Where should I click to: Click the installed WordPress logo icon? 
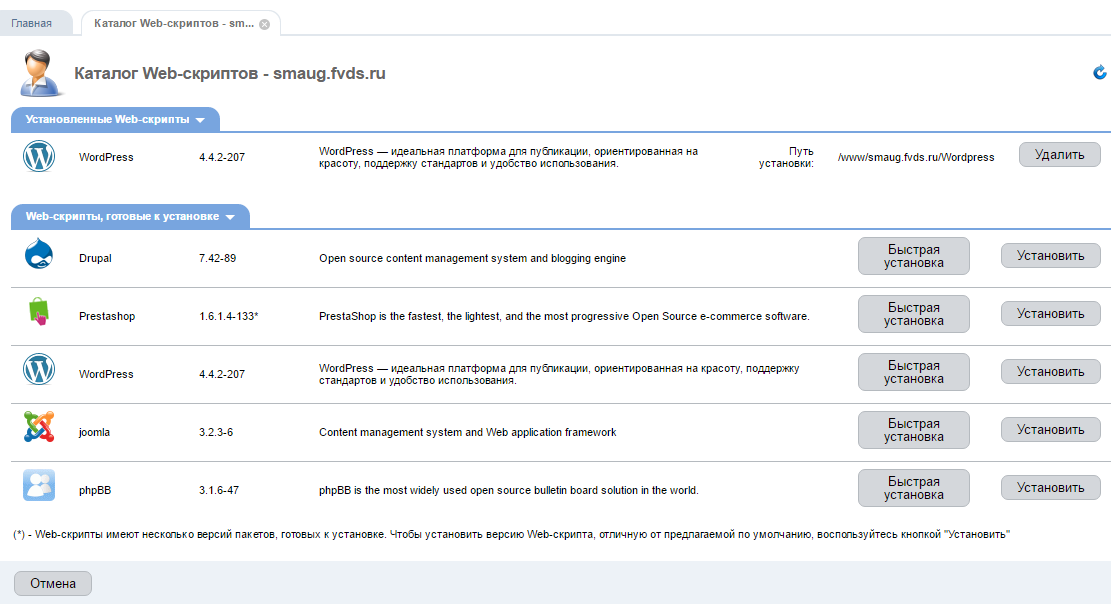point(39,156)
